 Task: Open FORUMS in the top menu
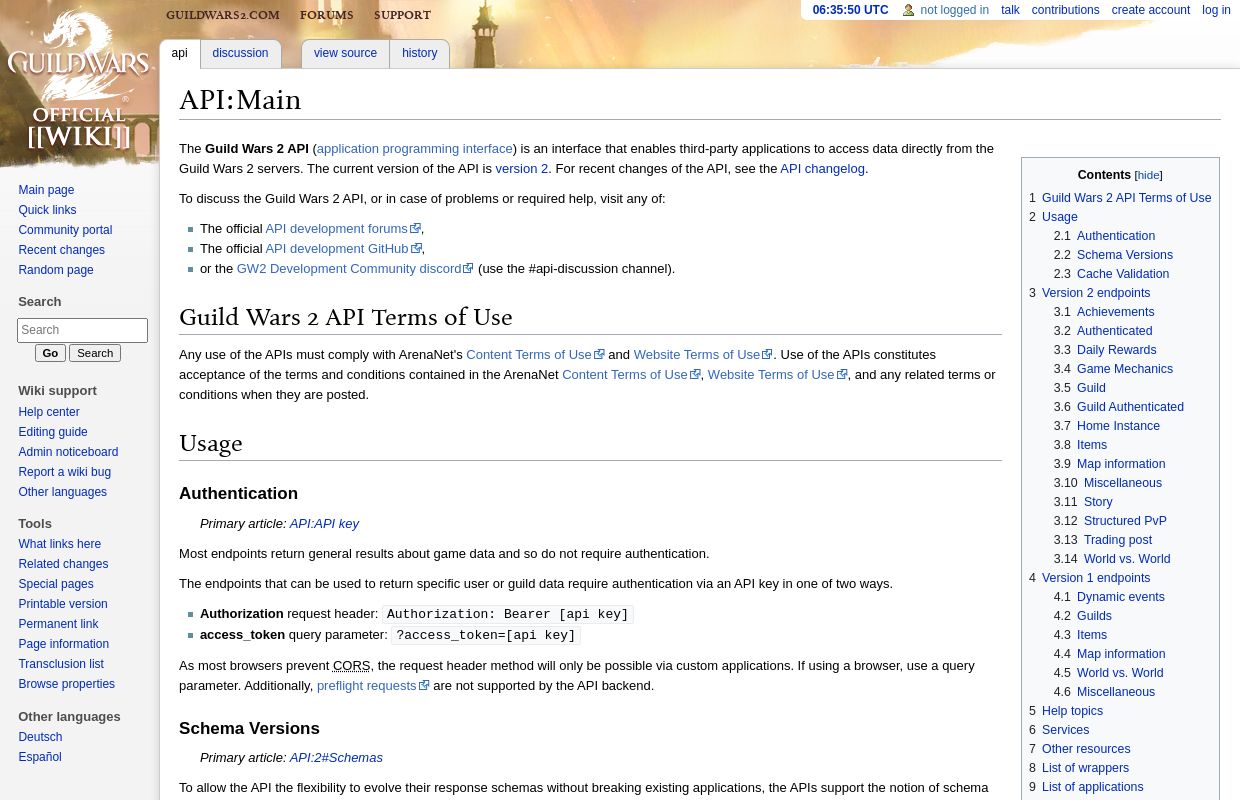click(x=326, y=15)
